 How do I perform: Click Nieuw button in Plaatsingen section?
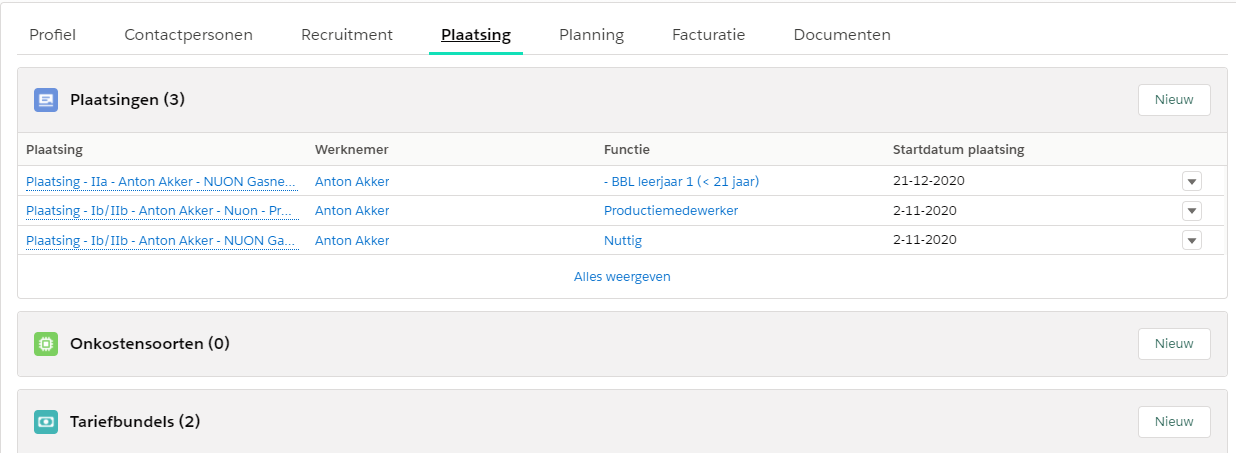(x=1173, y=100)
